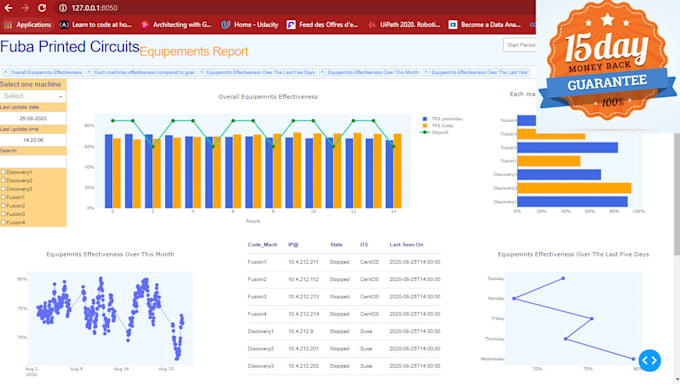Click the Discovery2 orange bar in the machines chart

pos(574,188)
